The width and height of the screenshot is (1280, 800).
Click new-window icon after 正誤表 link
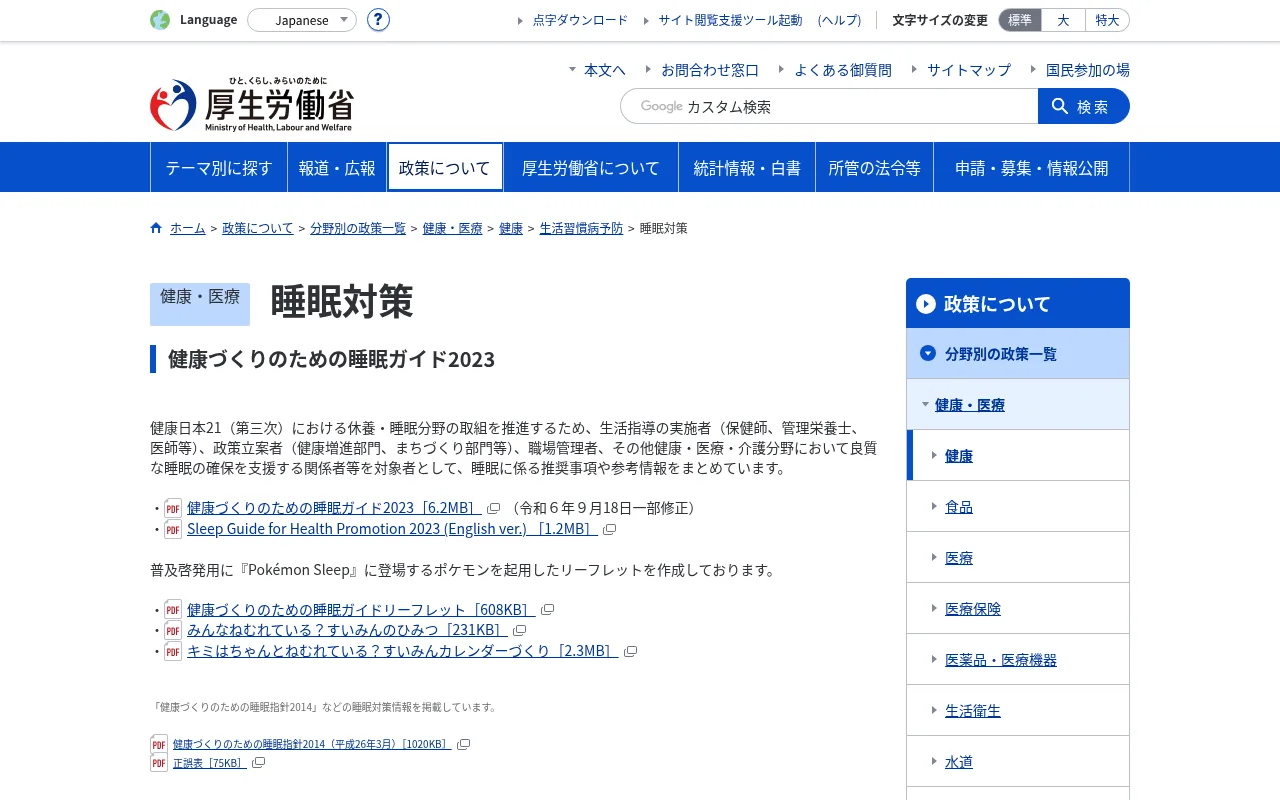coord(259,763)
